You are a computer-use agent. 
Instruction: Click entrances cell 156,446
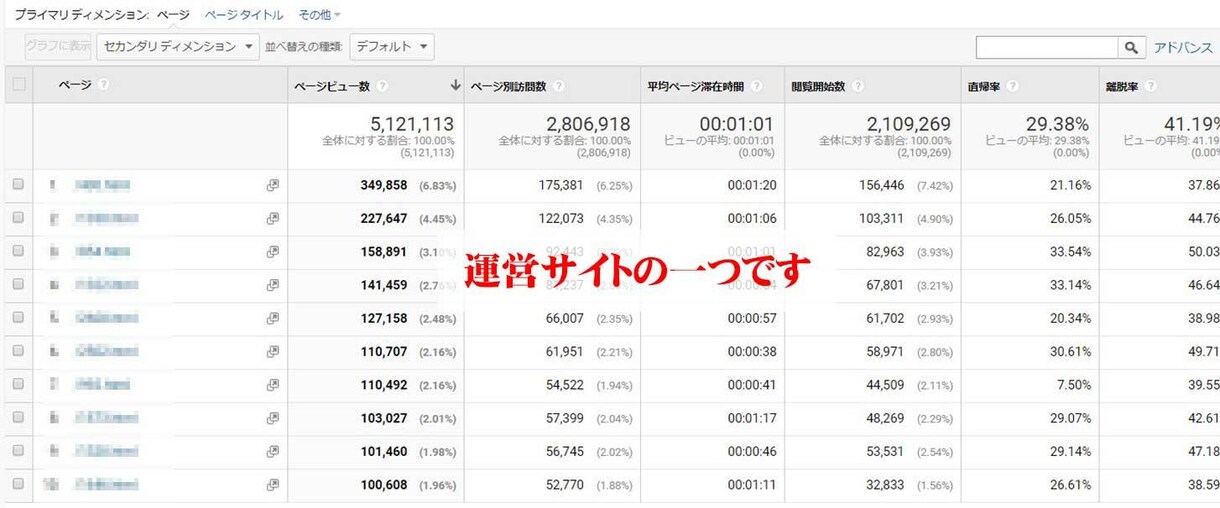coord(881,185)
